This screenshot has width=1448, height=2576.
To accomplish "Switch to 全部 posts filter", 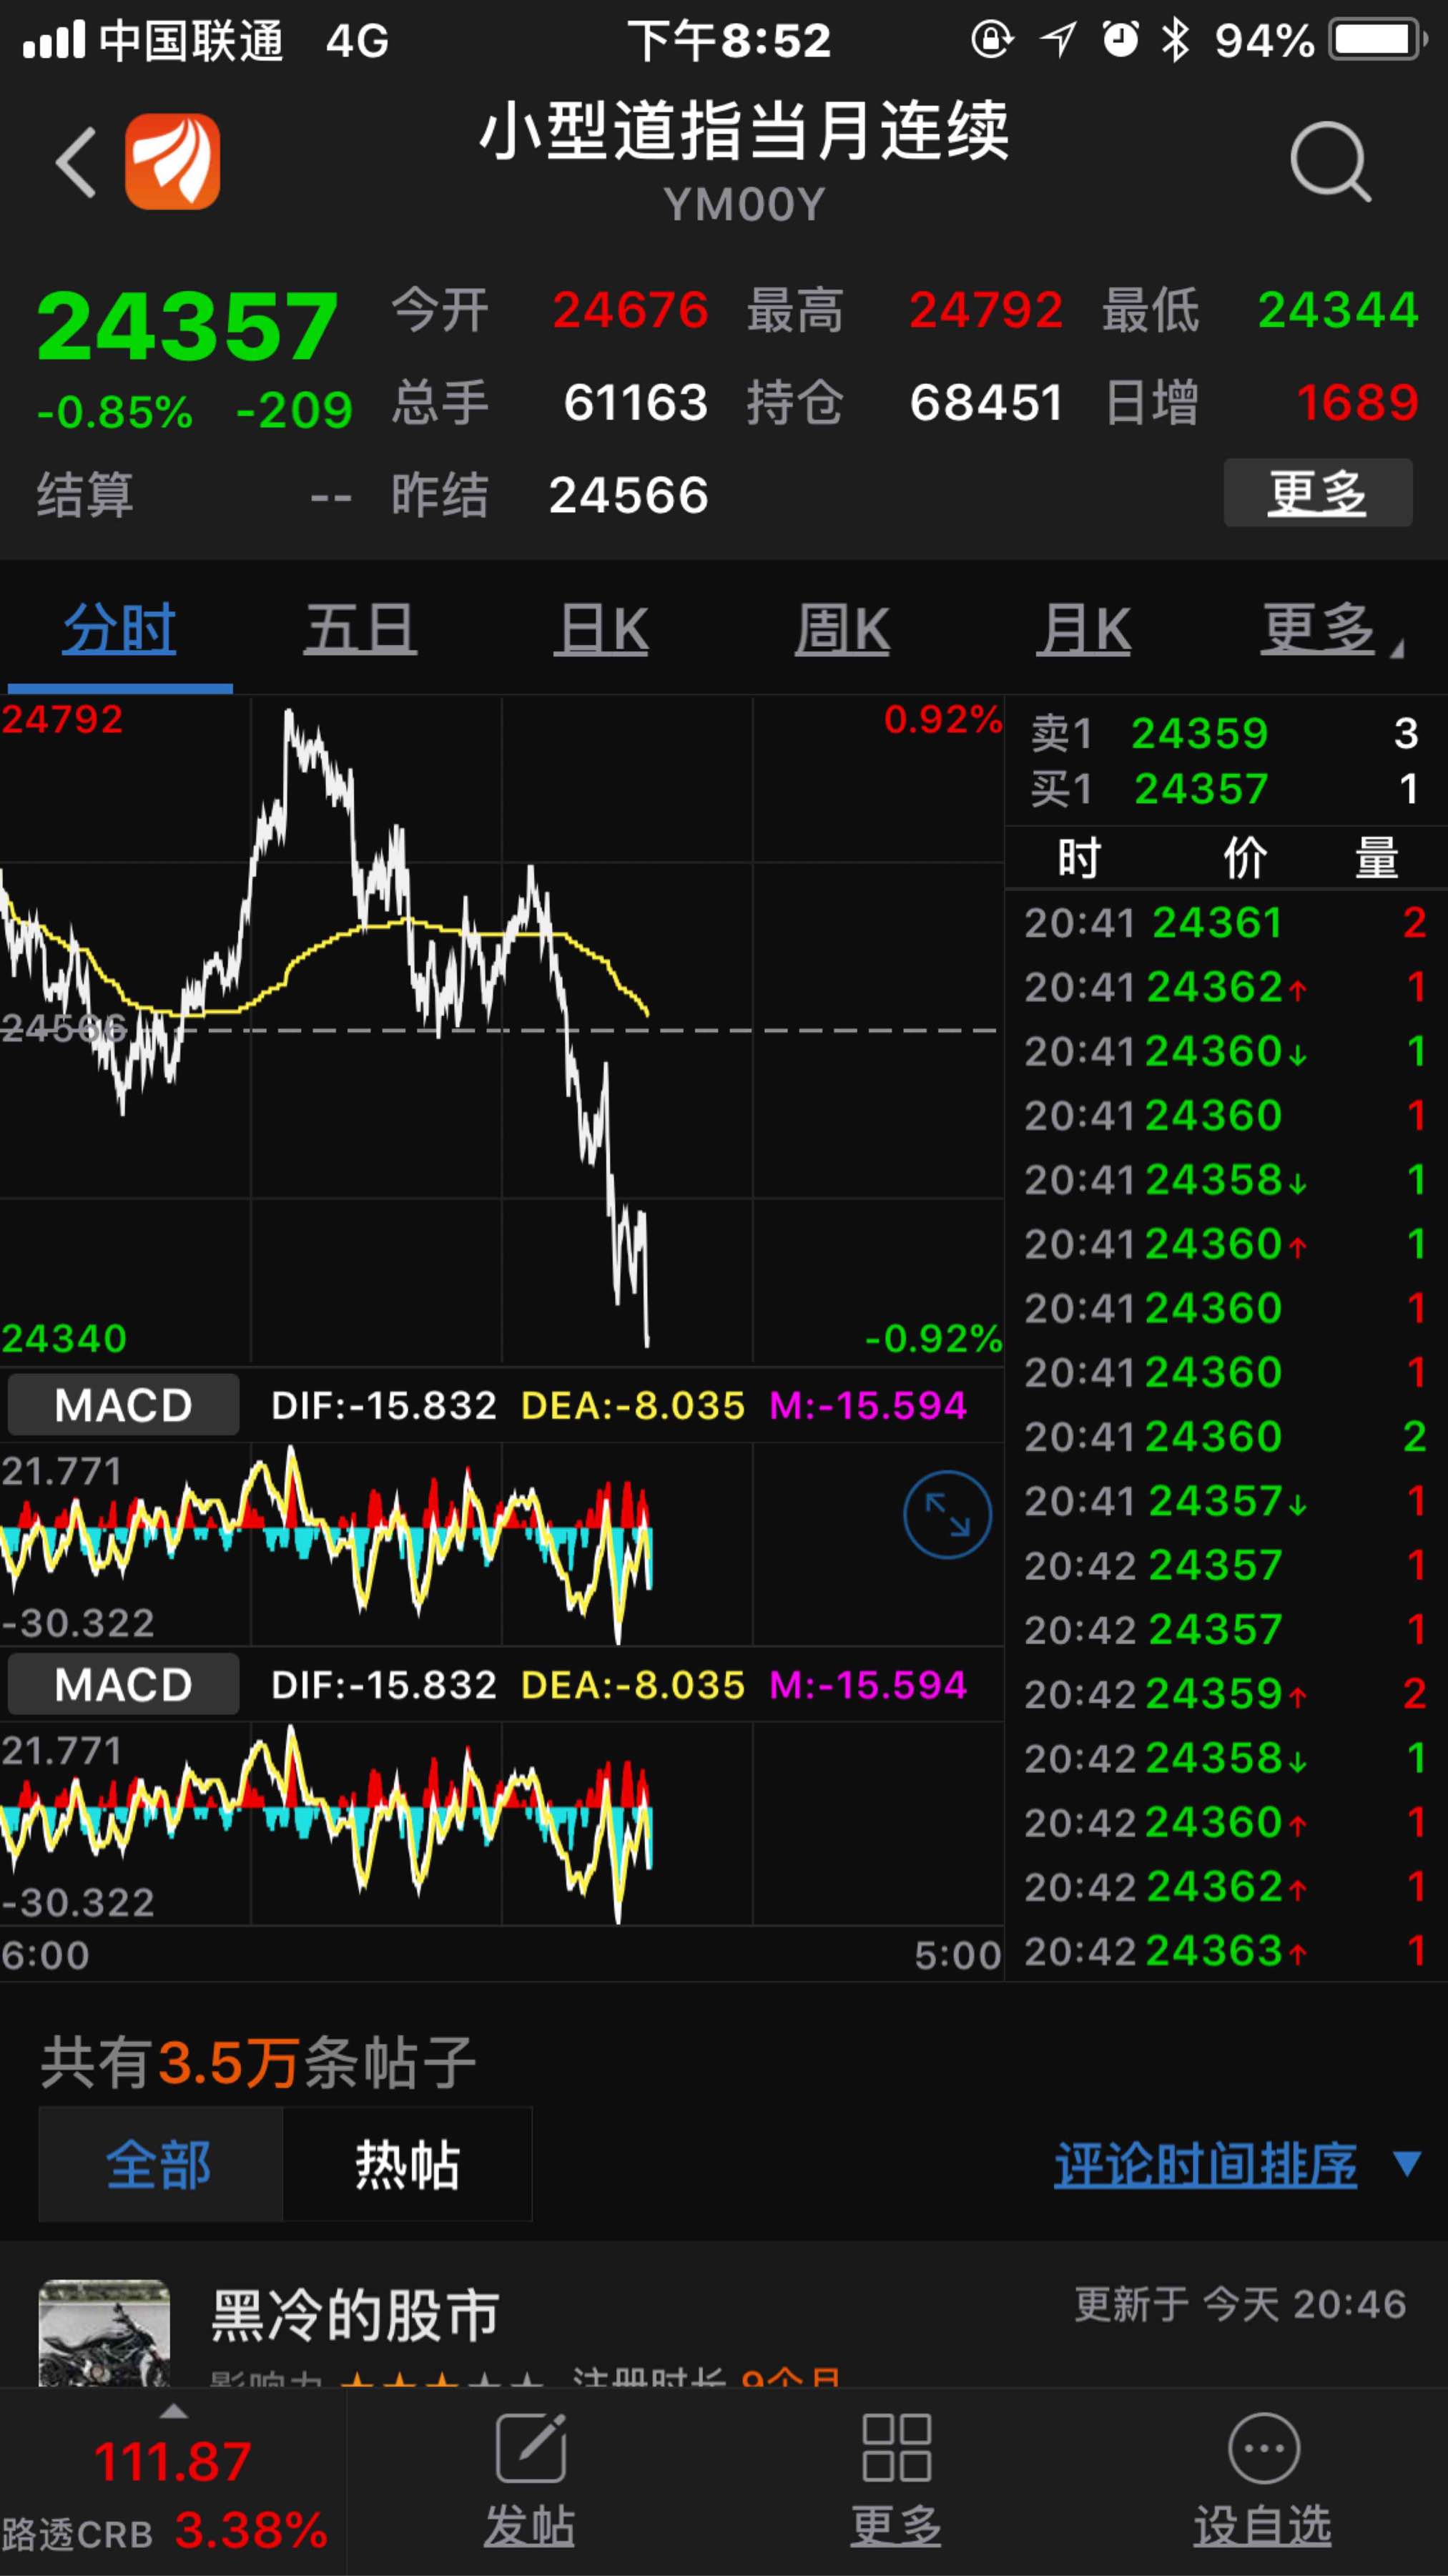I will coord(160,2165).
